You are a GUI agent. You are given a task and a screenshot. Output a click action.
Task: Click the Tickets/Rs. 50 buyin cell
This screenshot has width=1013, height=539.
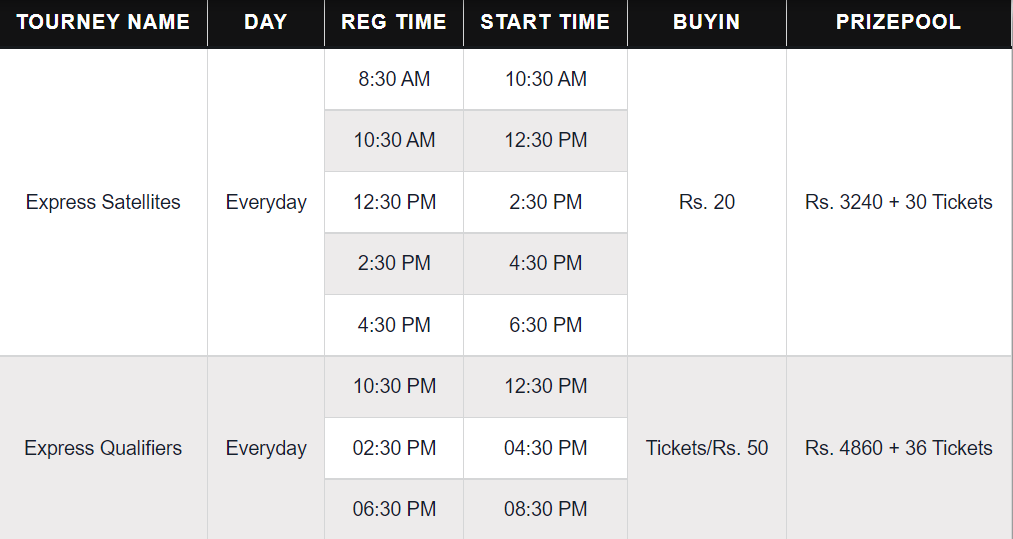(x=707, y=448)
